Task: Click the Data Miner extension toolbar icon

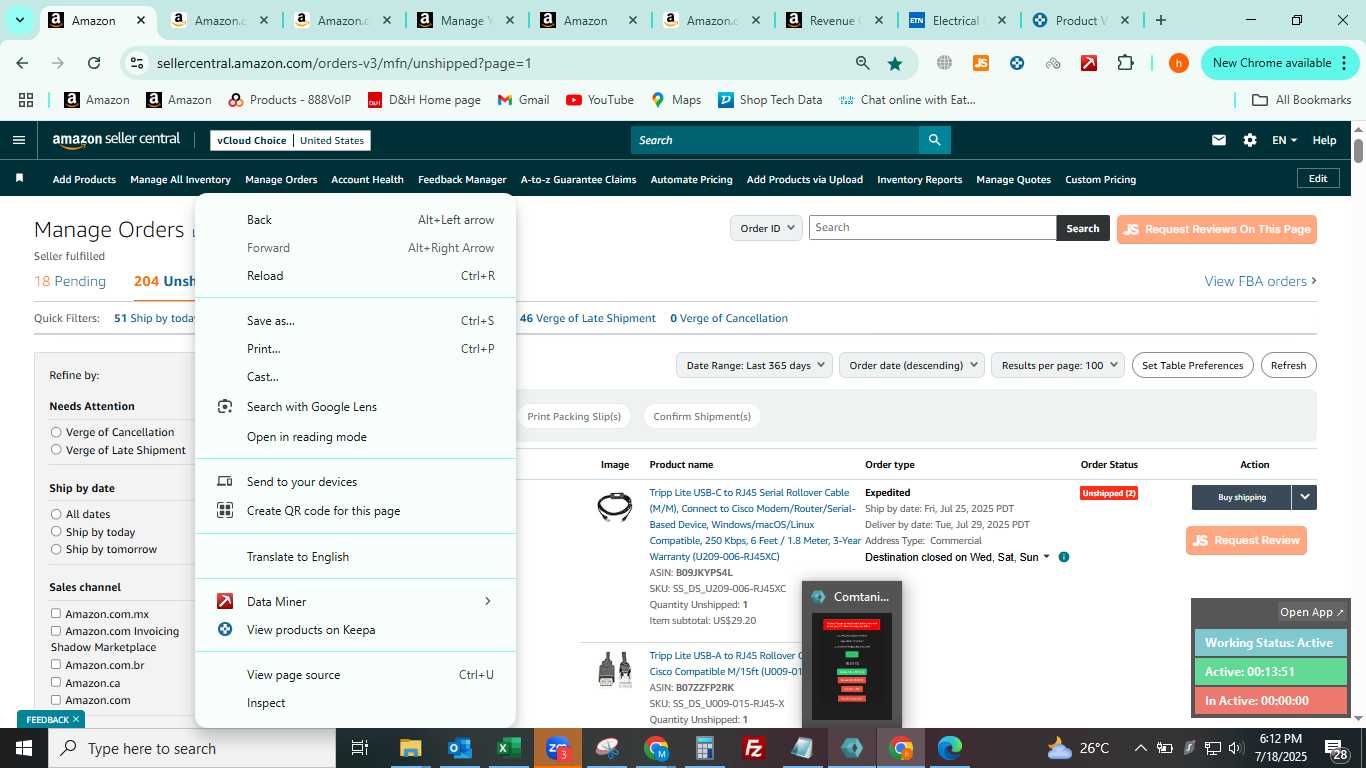Action: coord(1089,63)
